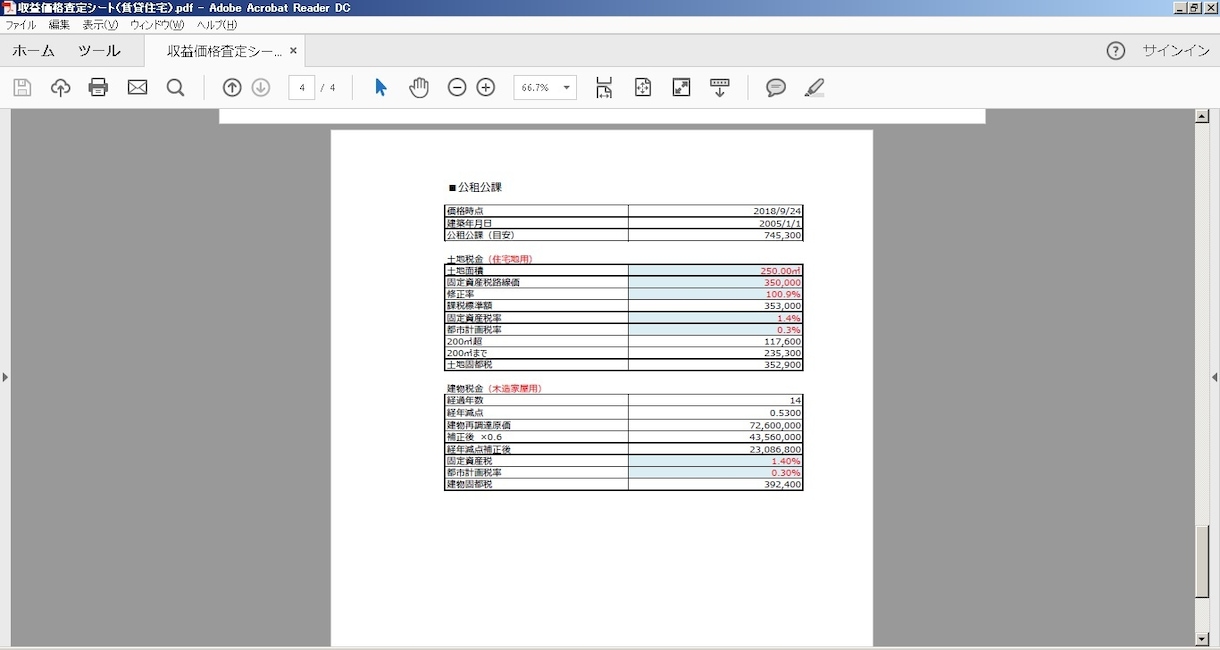The image size is (1220, 650).
Task: Open the help question mark icon
Action: (1116, 51)
